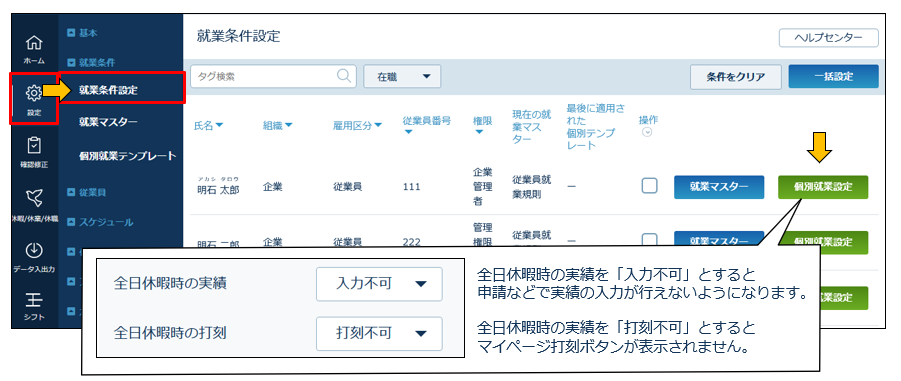Check the box for 明石 二郎 row
The width and height of the screenshot is (901, 381).
coord(649,240)
